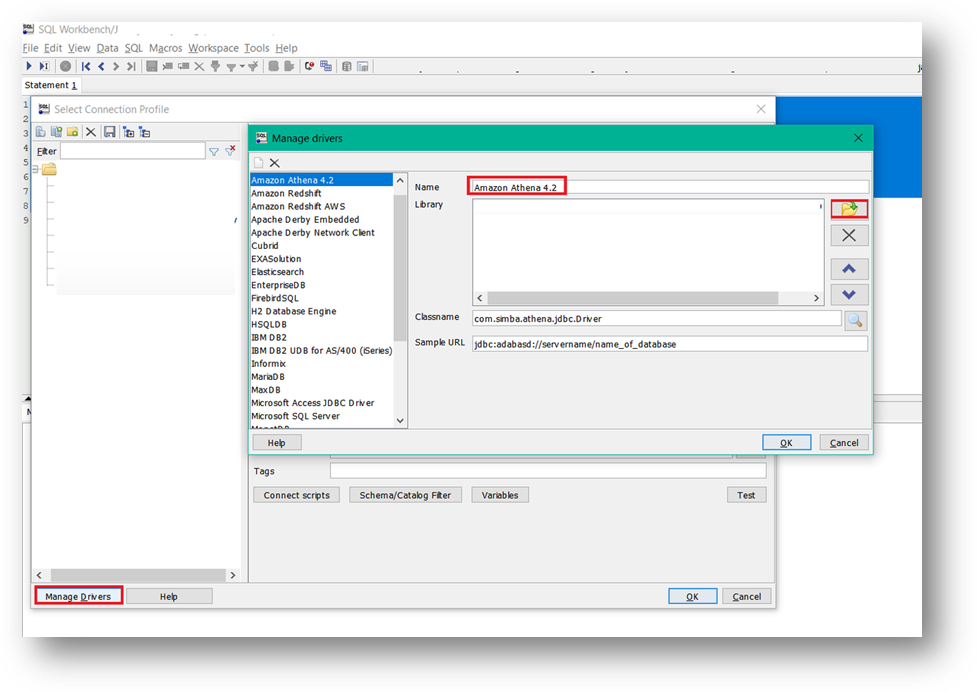This screenshot has width=977, height=692.
Task: Click the Variables button
Action: click(x=500, y=495)
